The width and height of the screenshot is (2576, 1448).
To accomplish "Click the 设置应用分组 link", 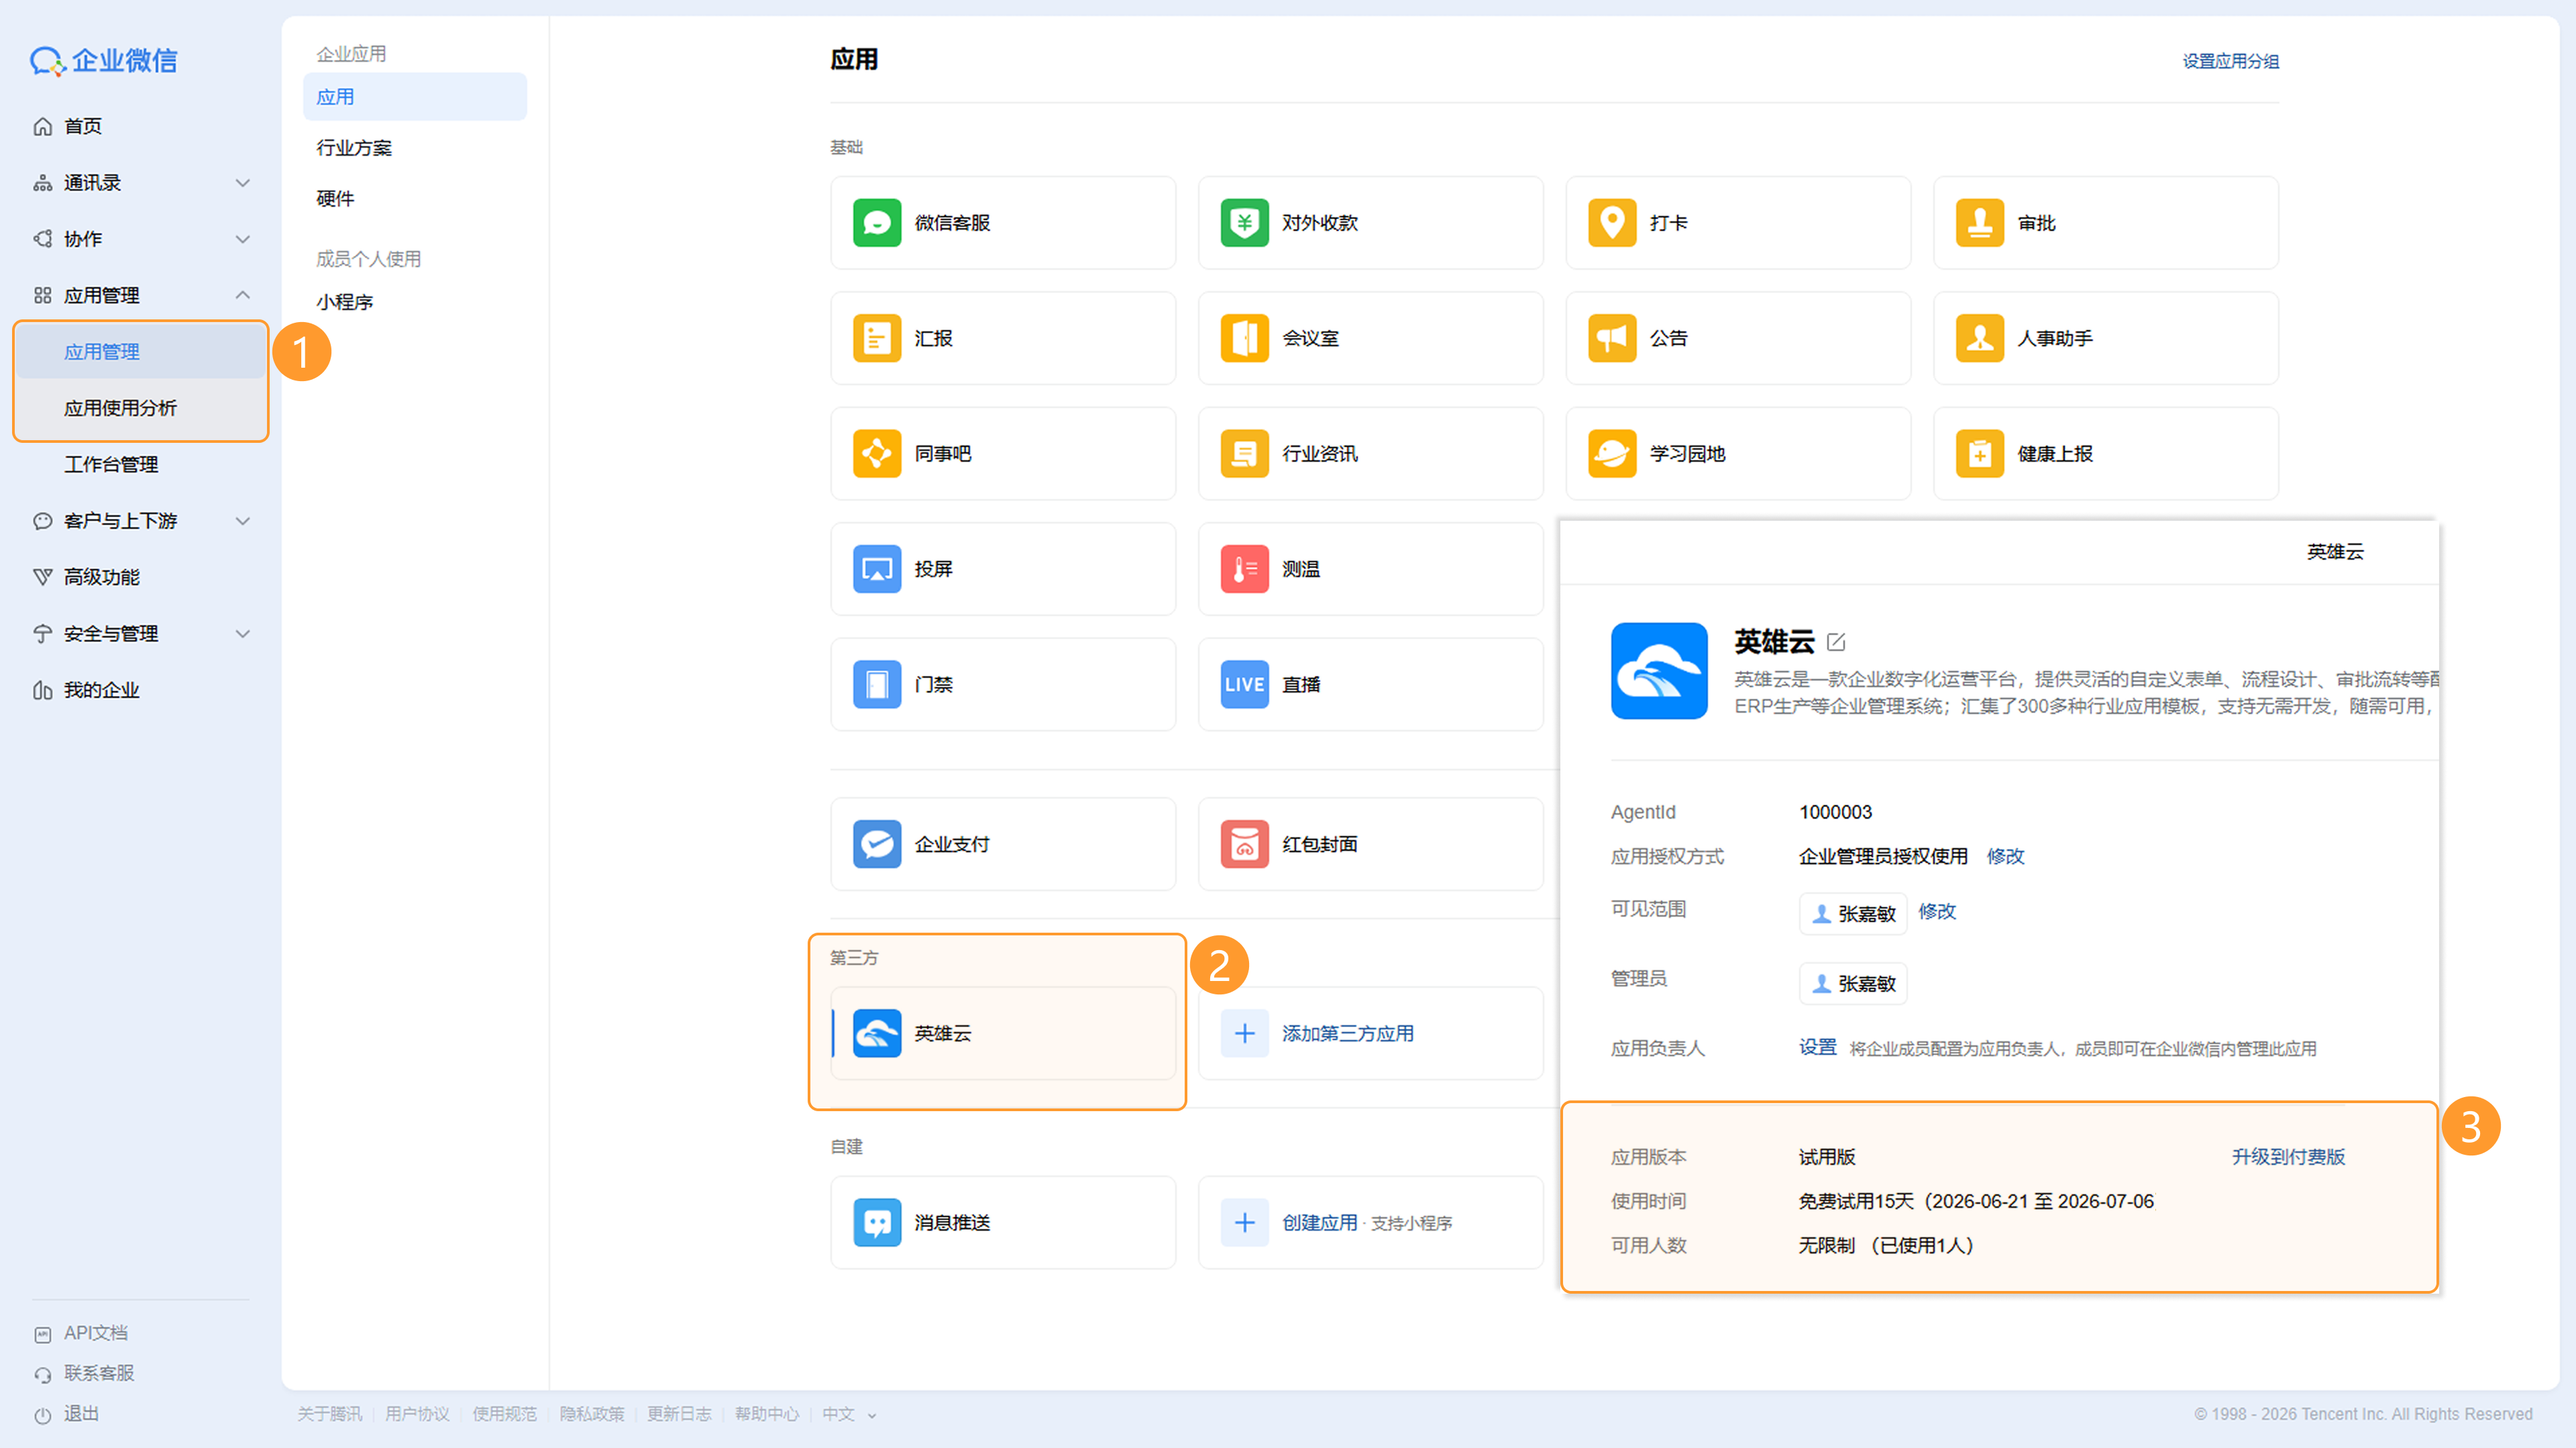I will coord(2230,61).
